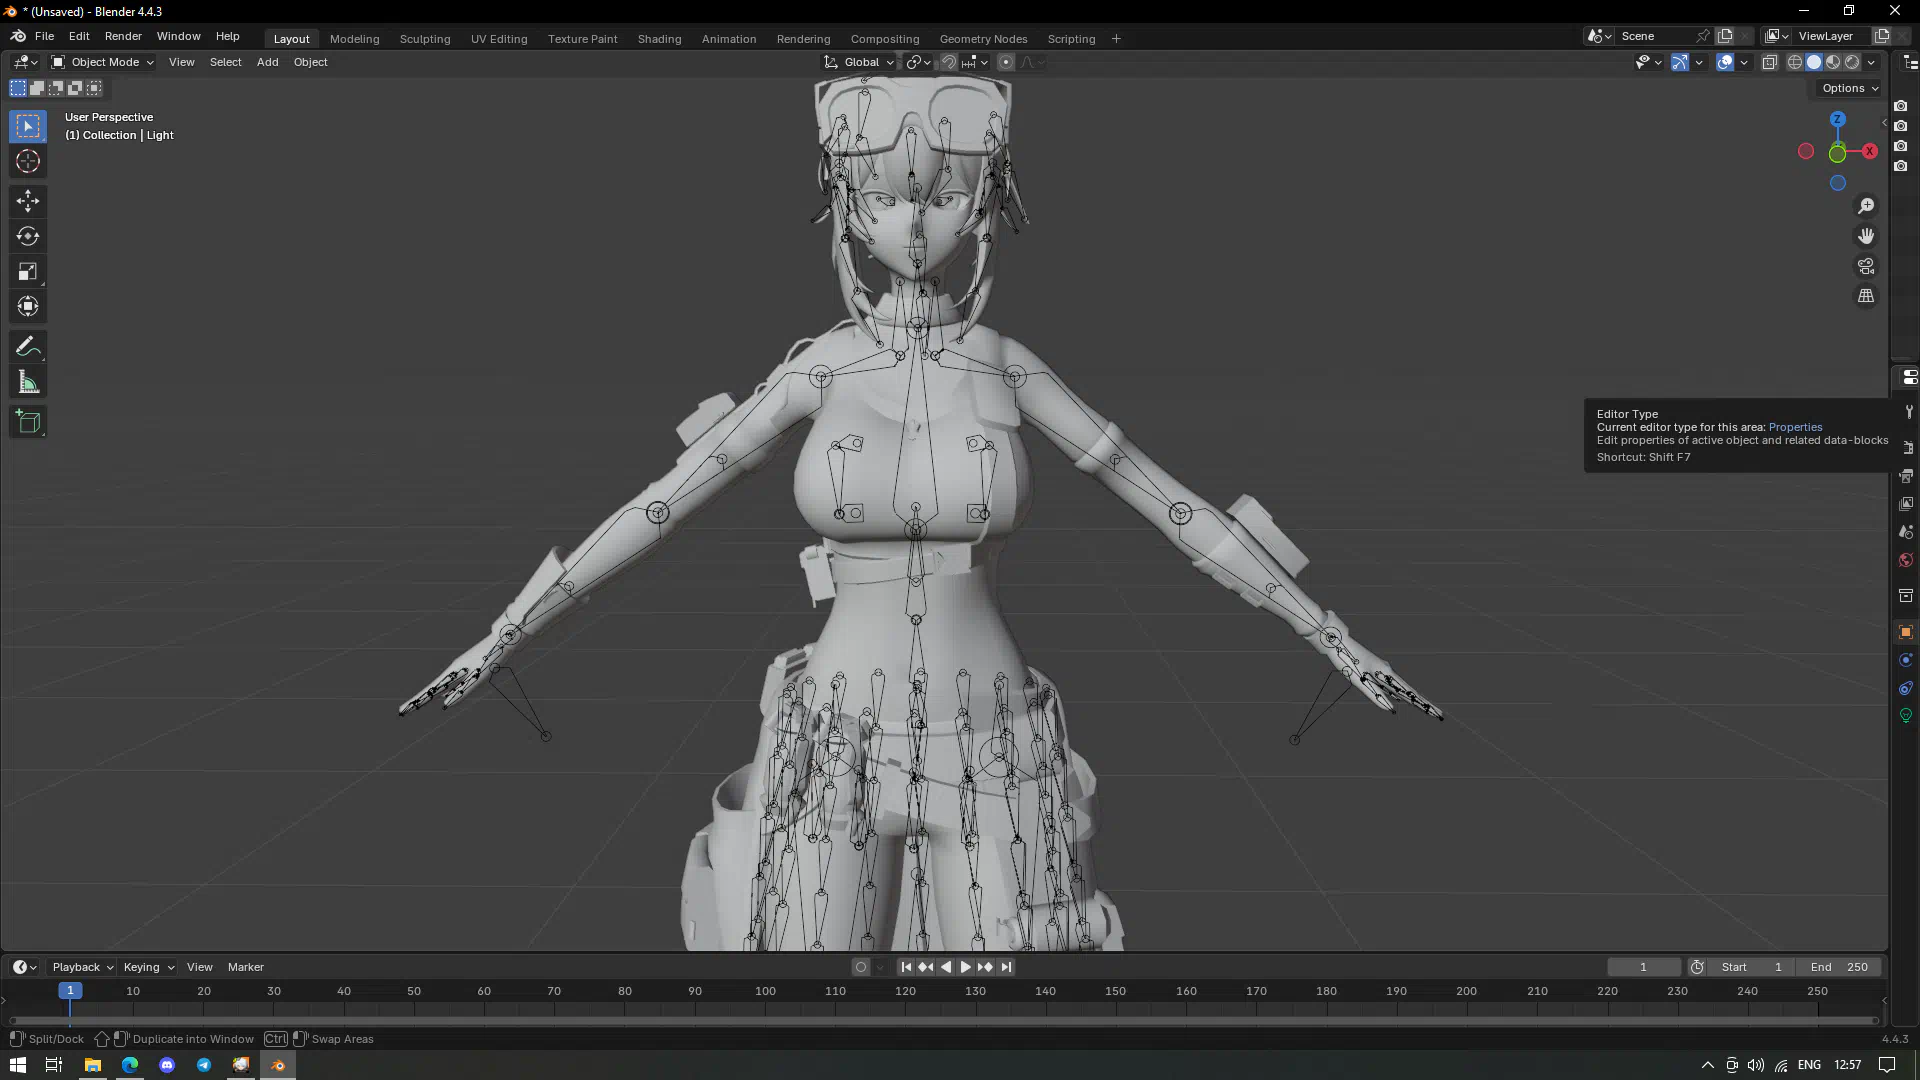This screenshot has width=1920, height=1080.
Task: Open the viewport Add menu
Action: [267, 62]
